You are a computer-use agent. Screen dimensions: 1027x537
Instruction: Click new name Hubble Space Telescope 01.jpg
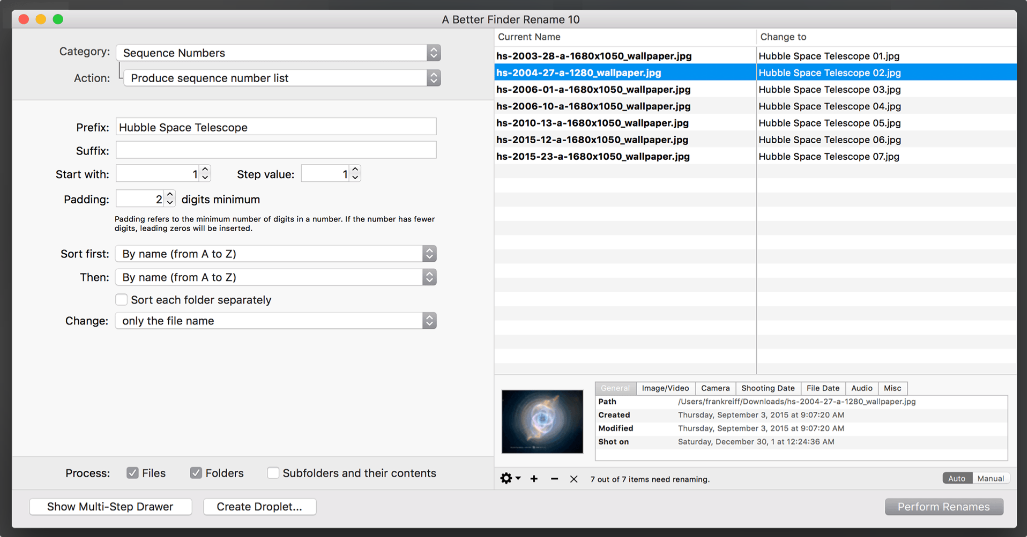[829, 56]
